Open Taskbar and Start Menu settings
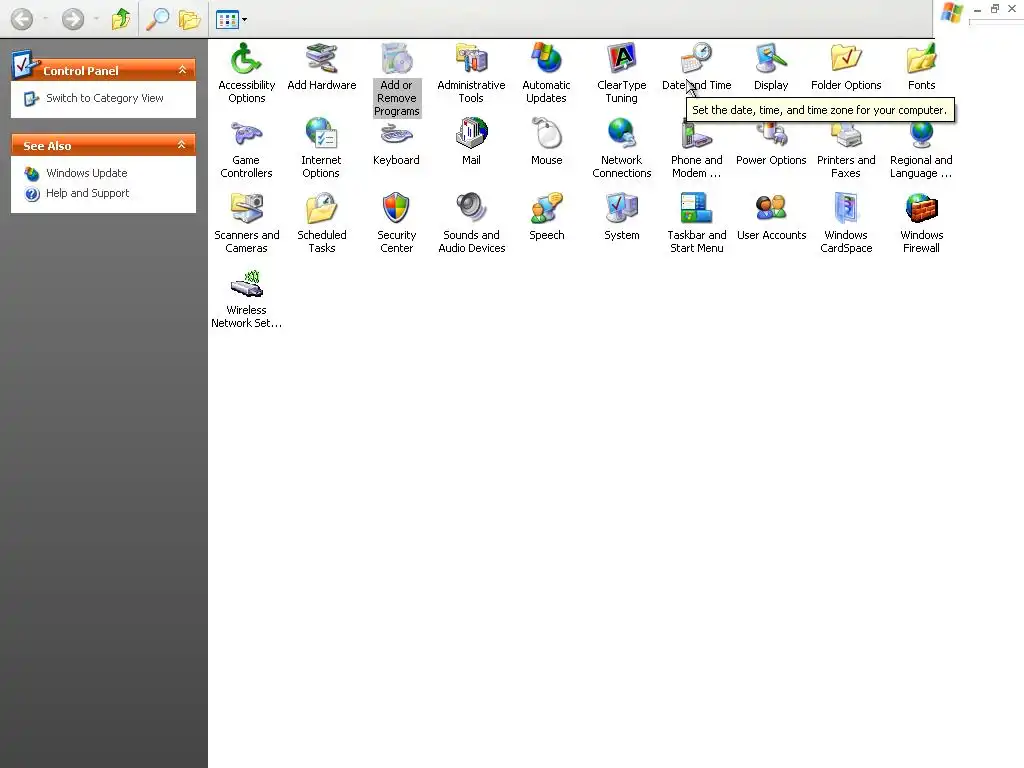This screenshot has width=1024, height=768. [696, 223]
